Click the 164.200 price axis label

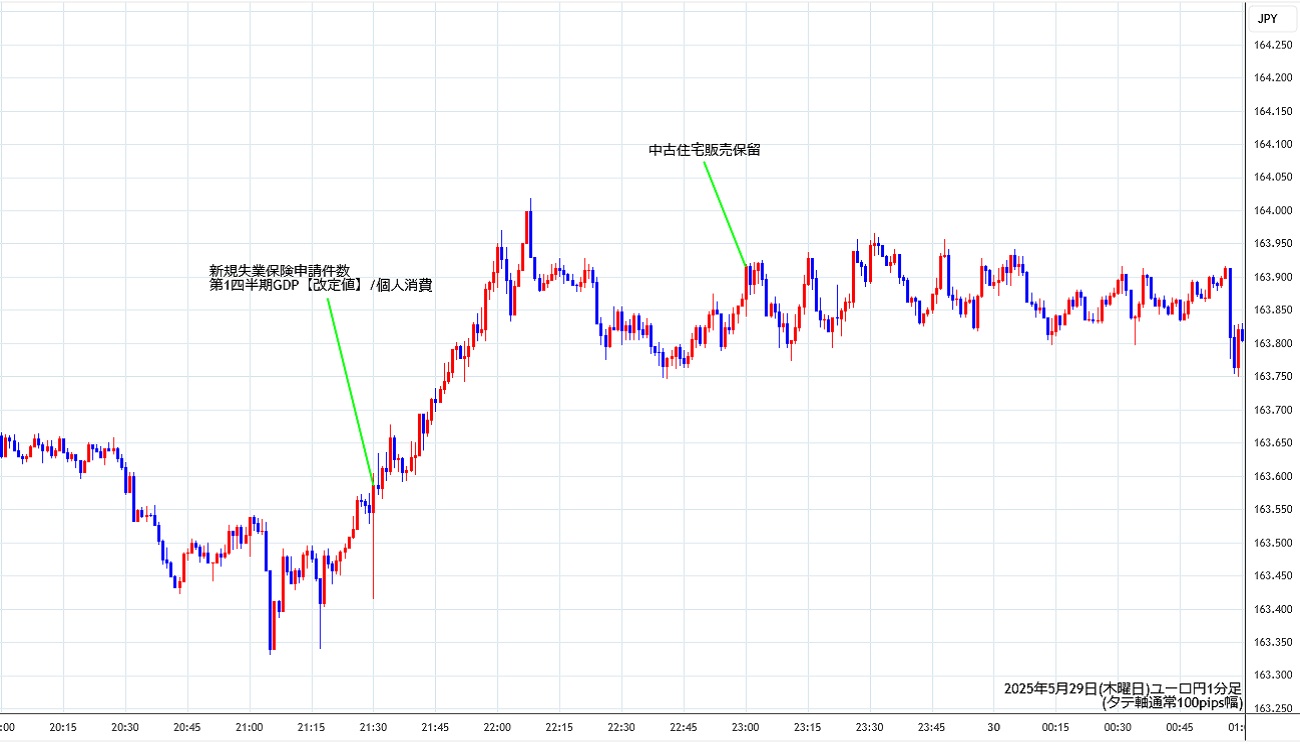pyautogui.click(x=1272, y=77)
